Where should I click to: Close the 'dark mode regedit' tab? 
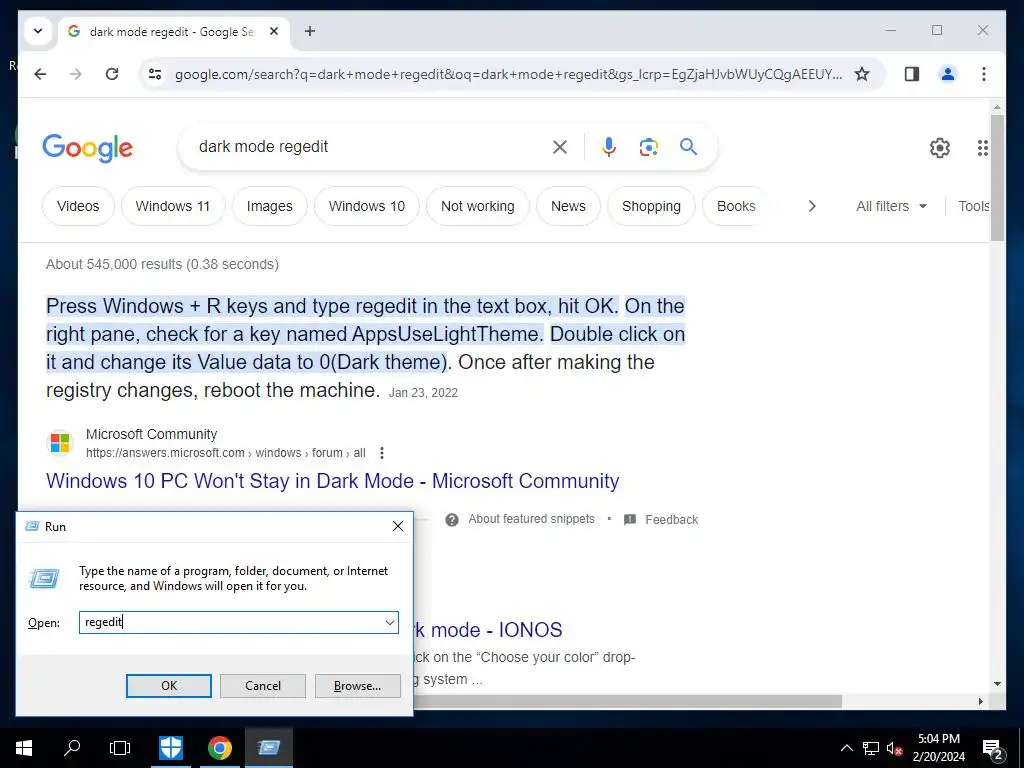(274, 31)
